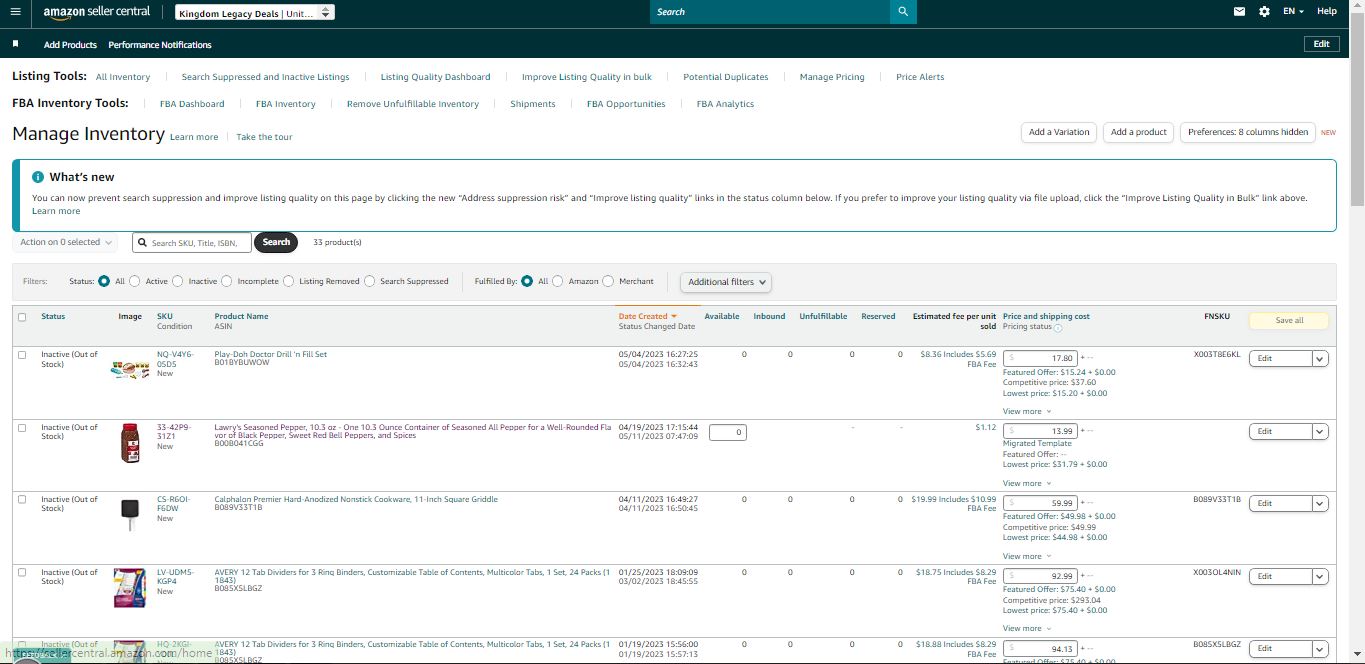Viewport: 1365px width, 664px height.
Task: Click the top Search text field
Action: [770, 12]
